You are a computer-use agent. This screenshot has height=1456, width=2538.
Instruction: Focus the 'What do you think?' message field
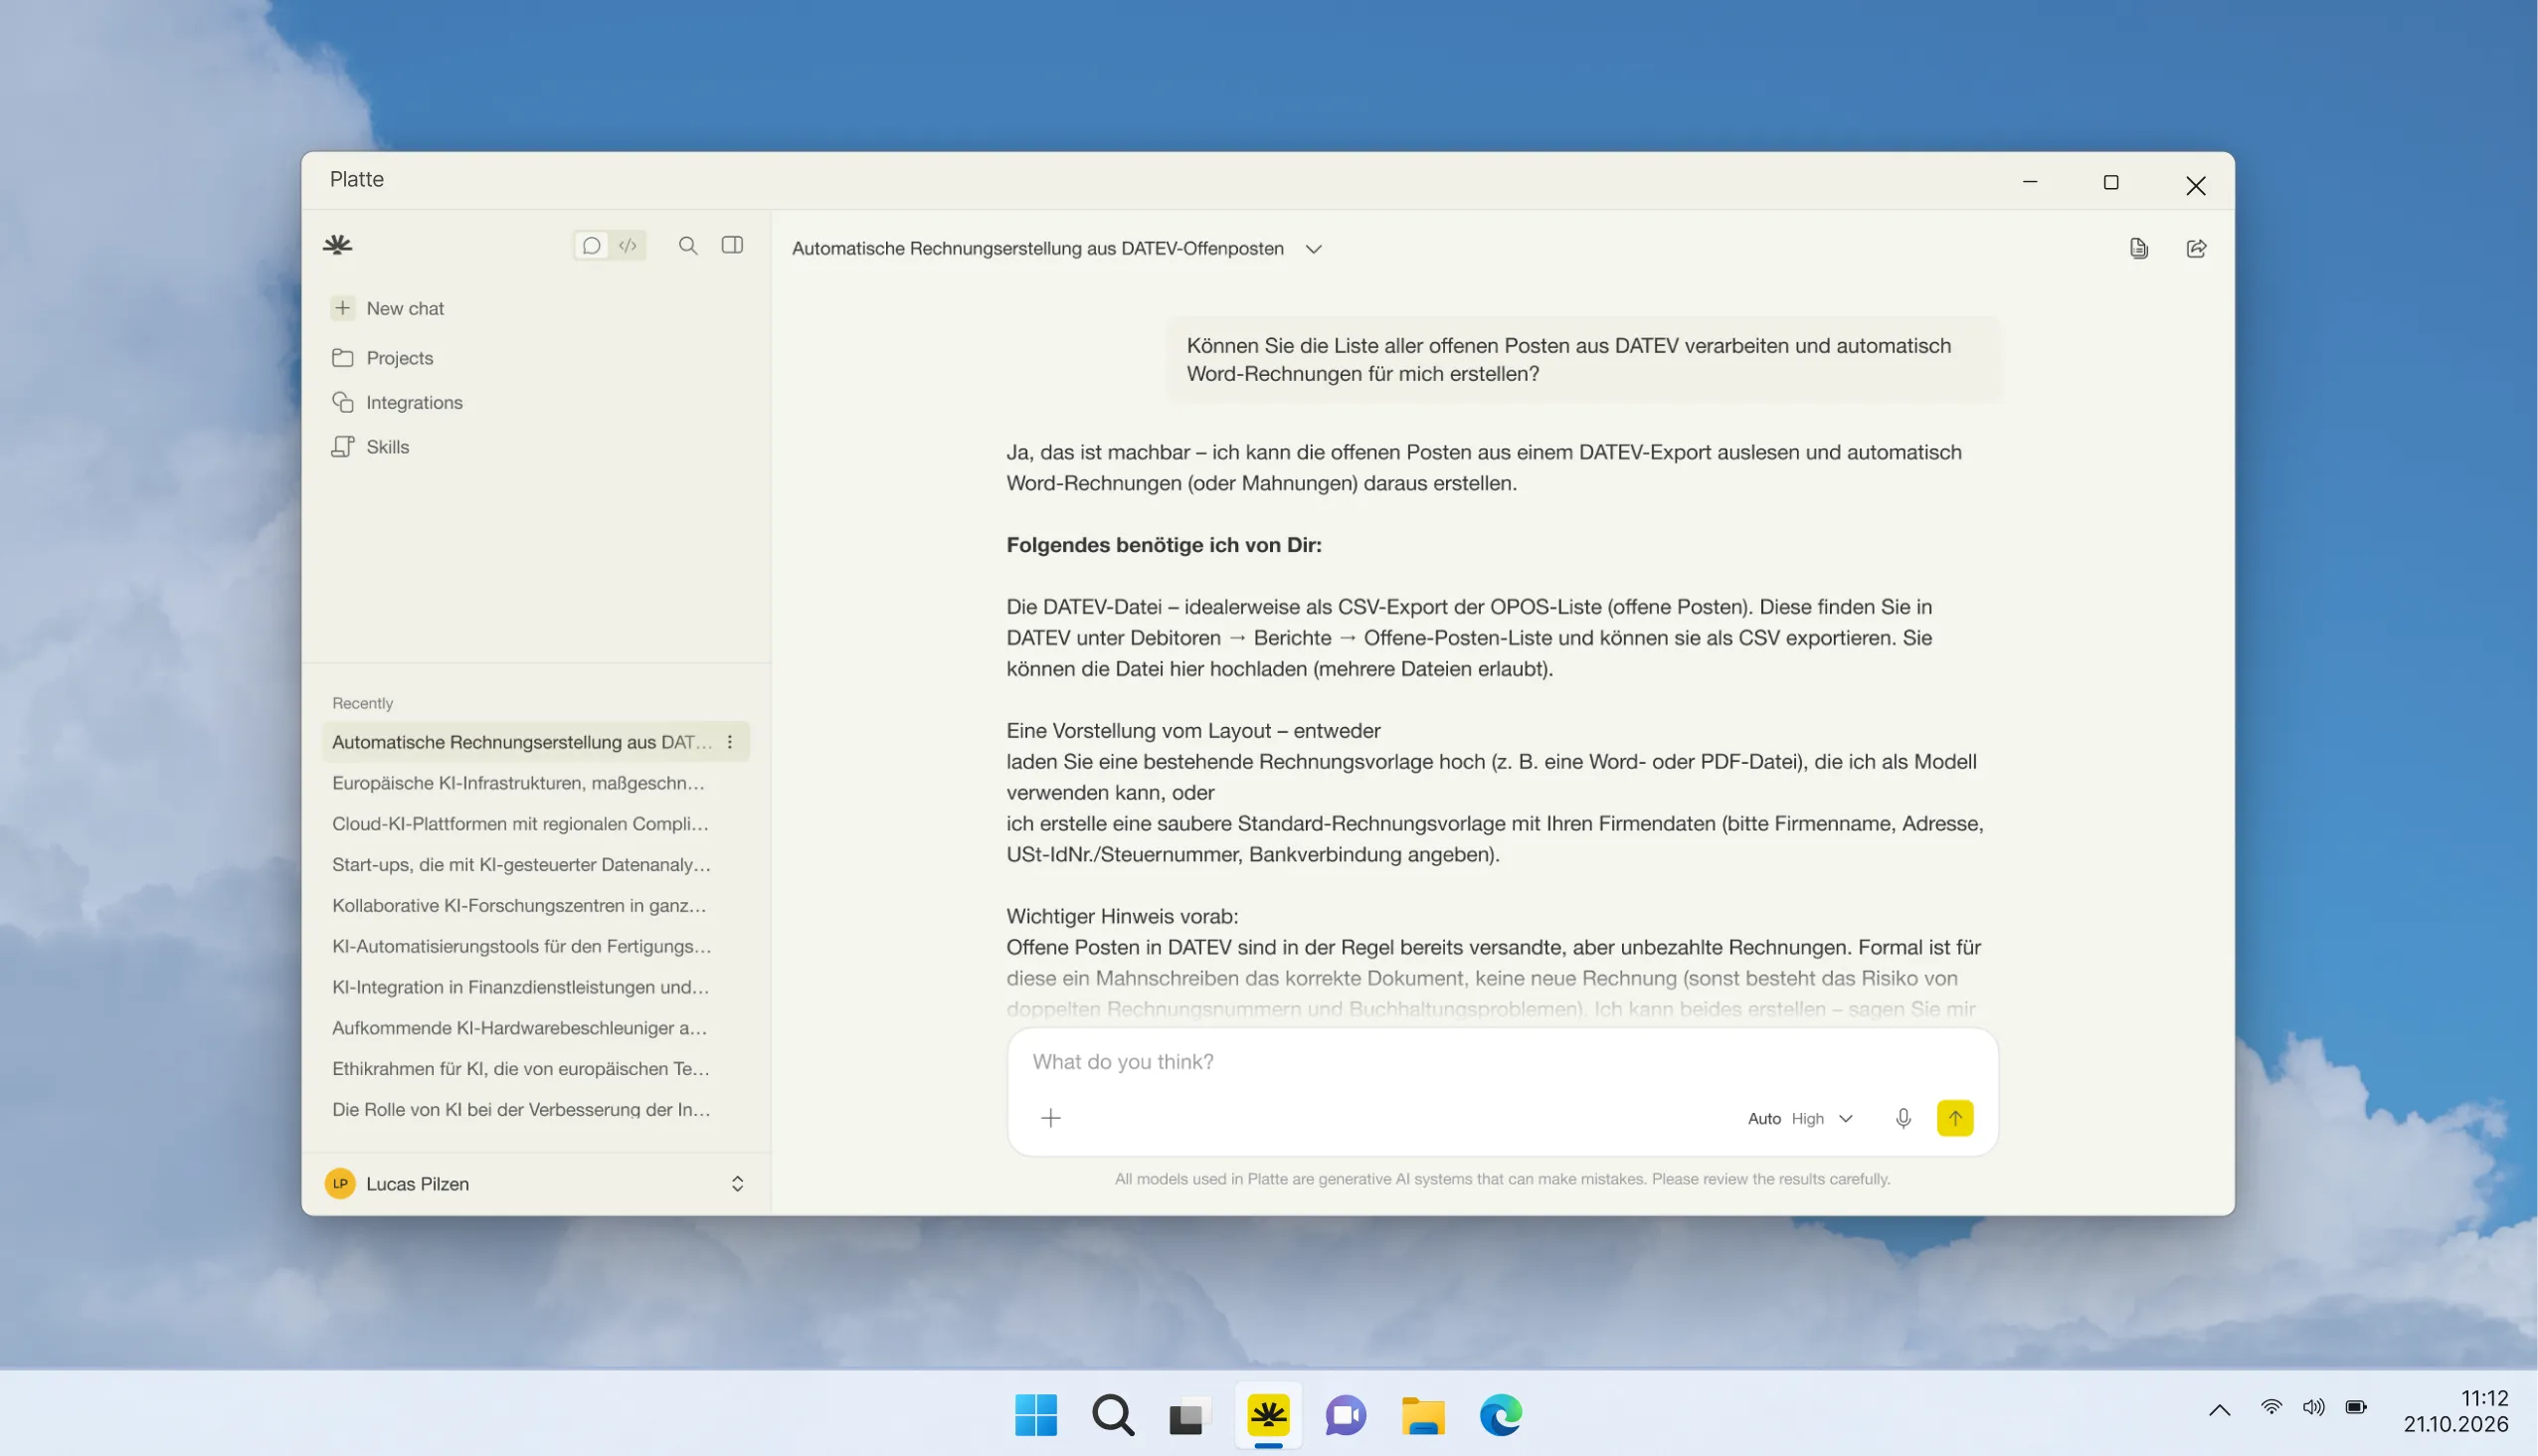(x=1501, y=1062)
